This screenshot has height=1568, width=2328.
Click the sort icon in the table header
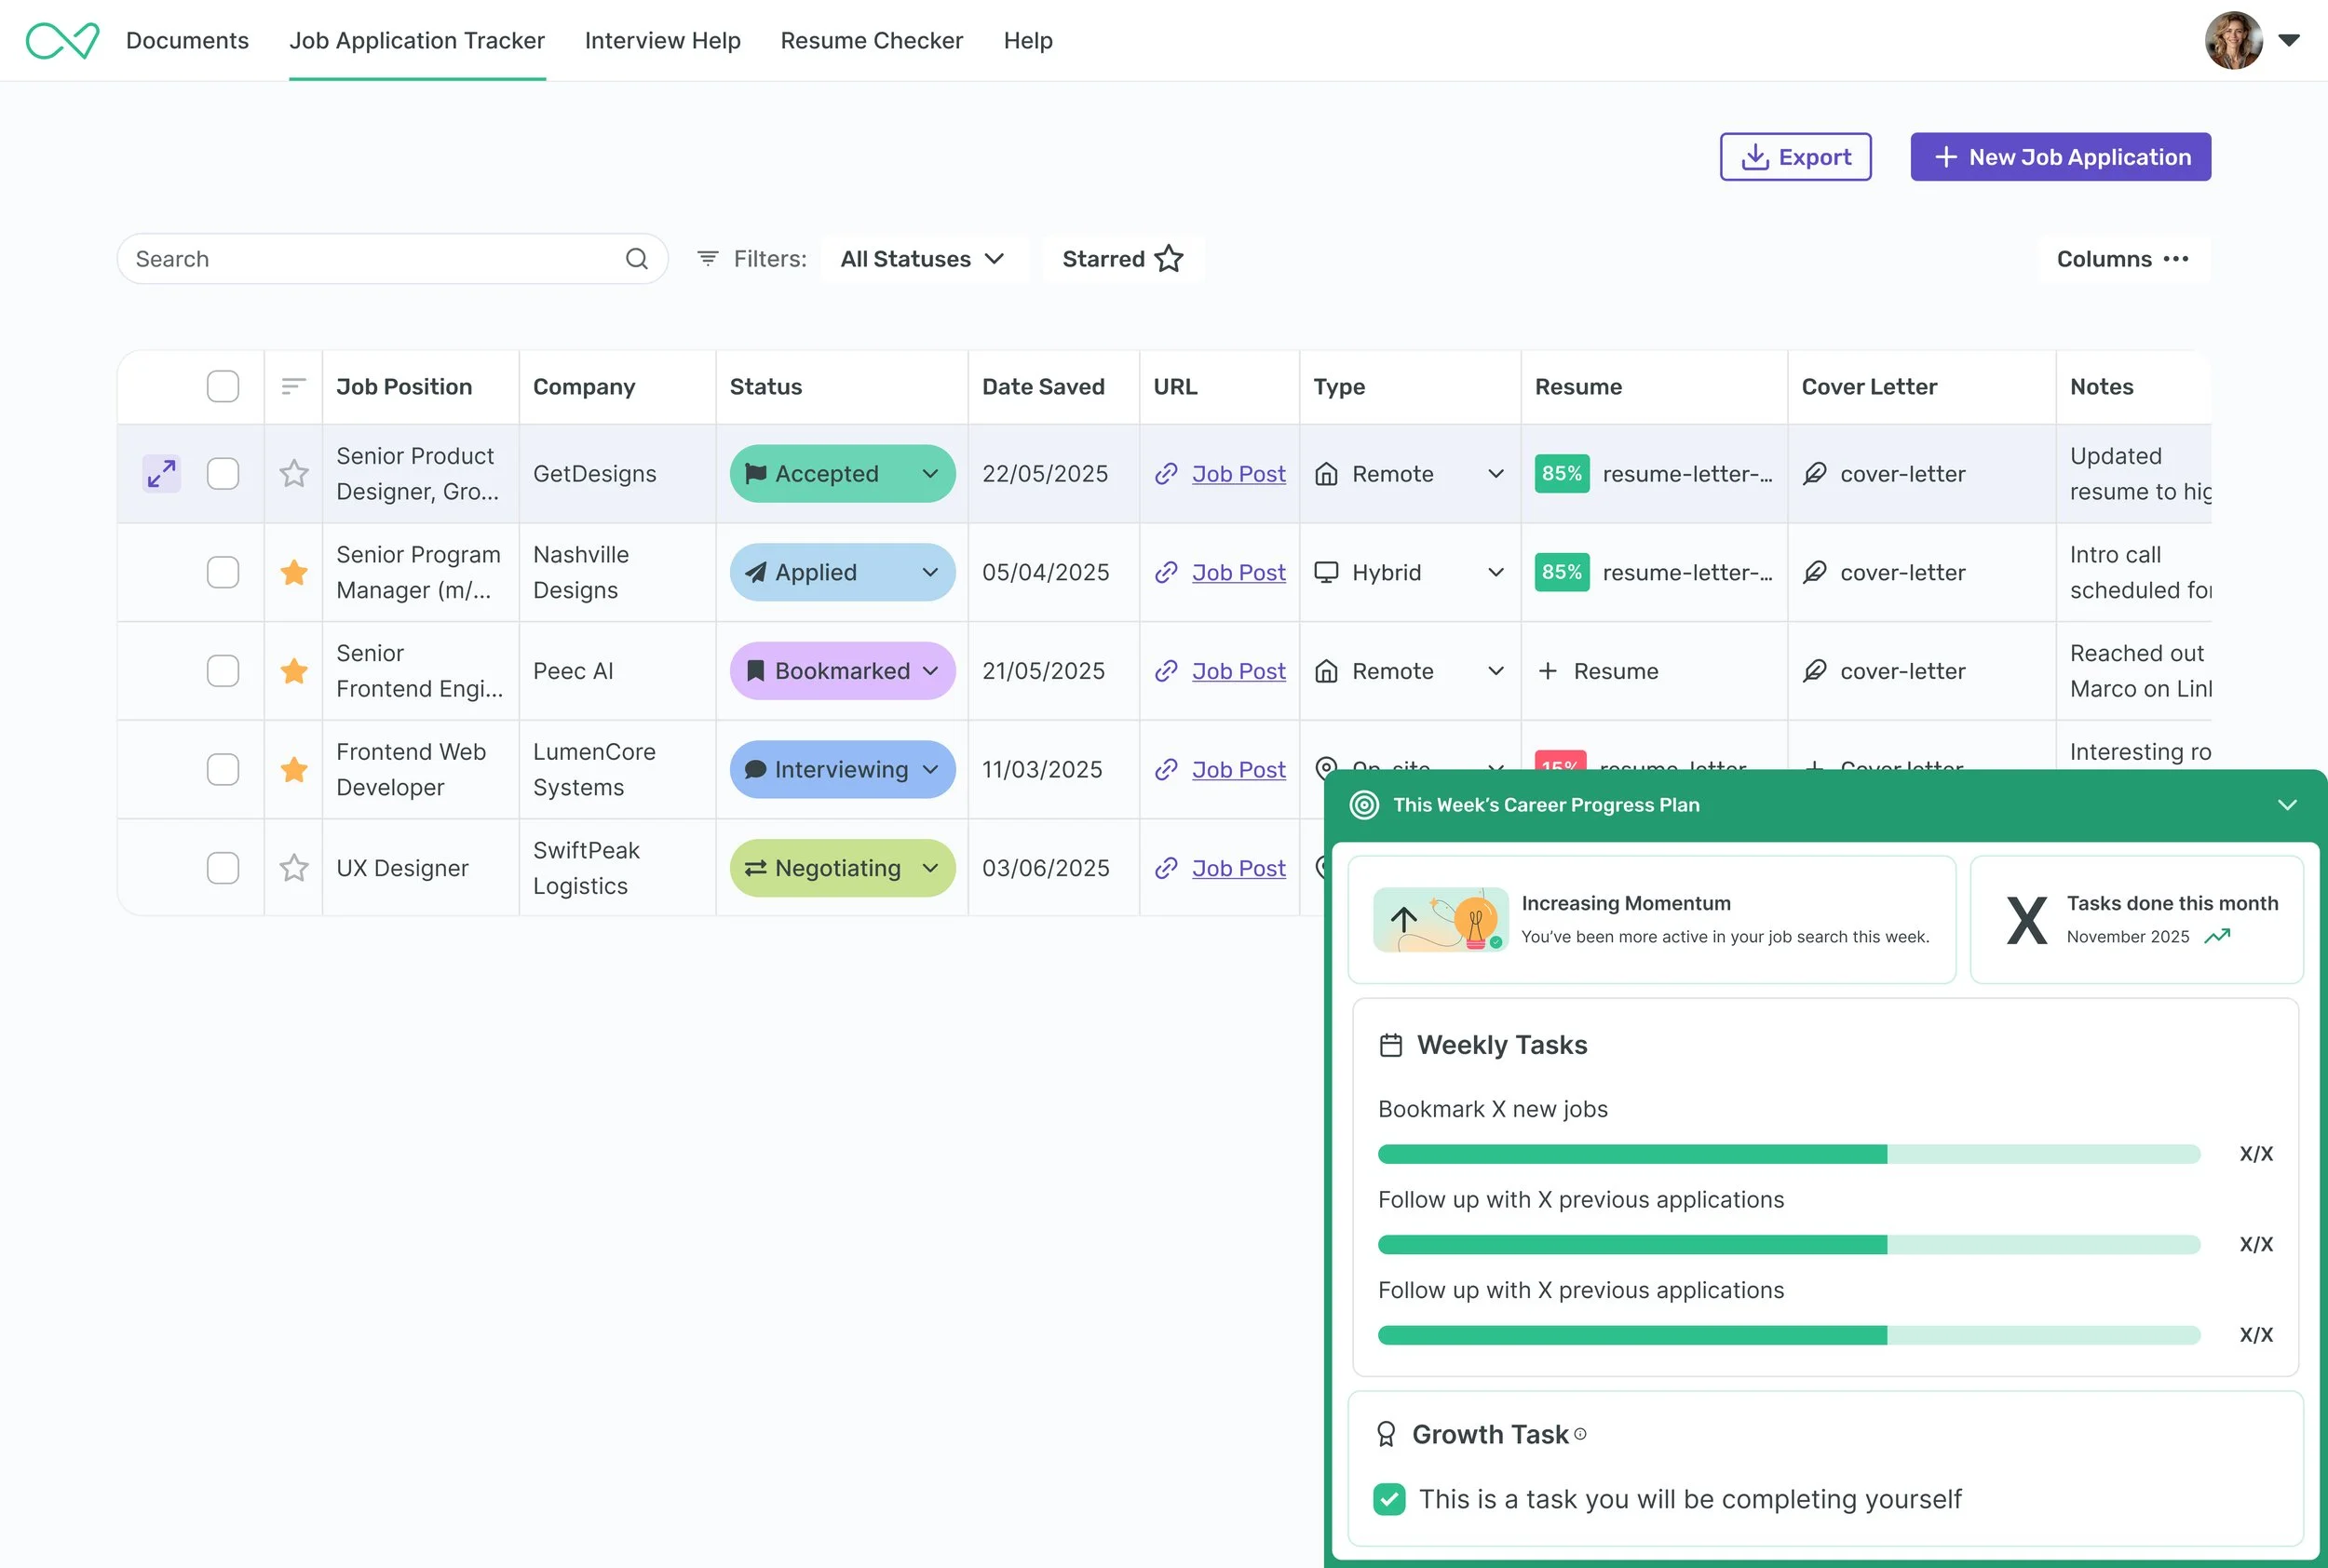point(292,386)
